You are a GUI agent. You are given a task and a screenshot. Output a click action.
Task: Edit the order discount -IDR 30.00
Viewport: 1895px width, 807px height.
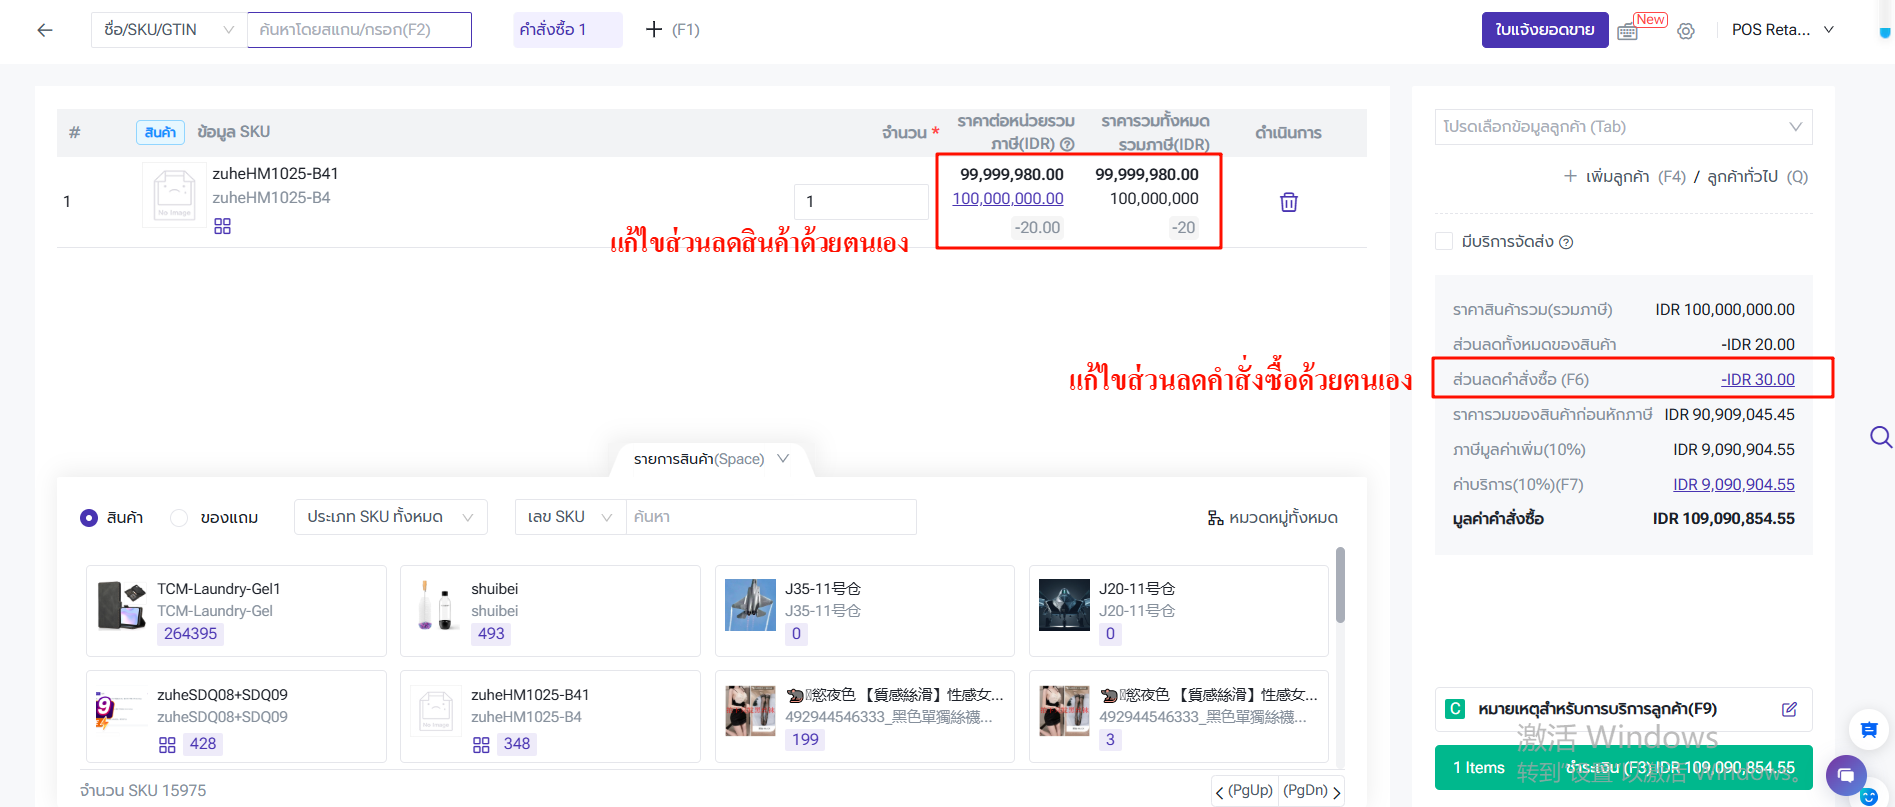(x=1758, y=380)
